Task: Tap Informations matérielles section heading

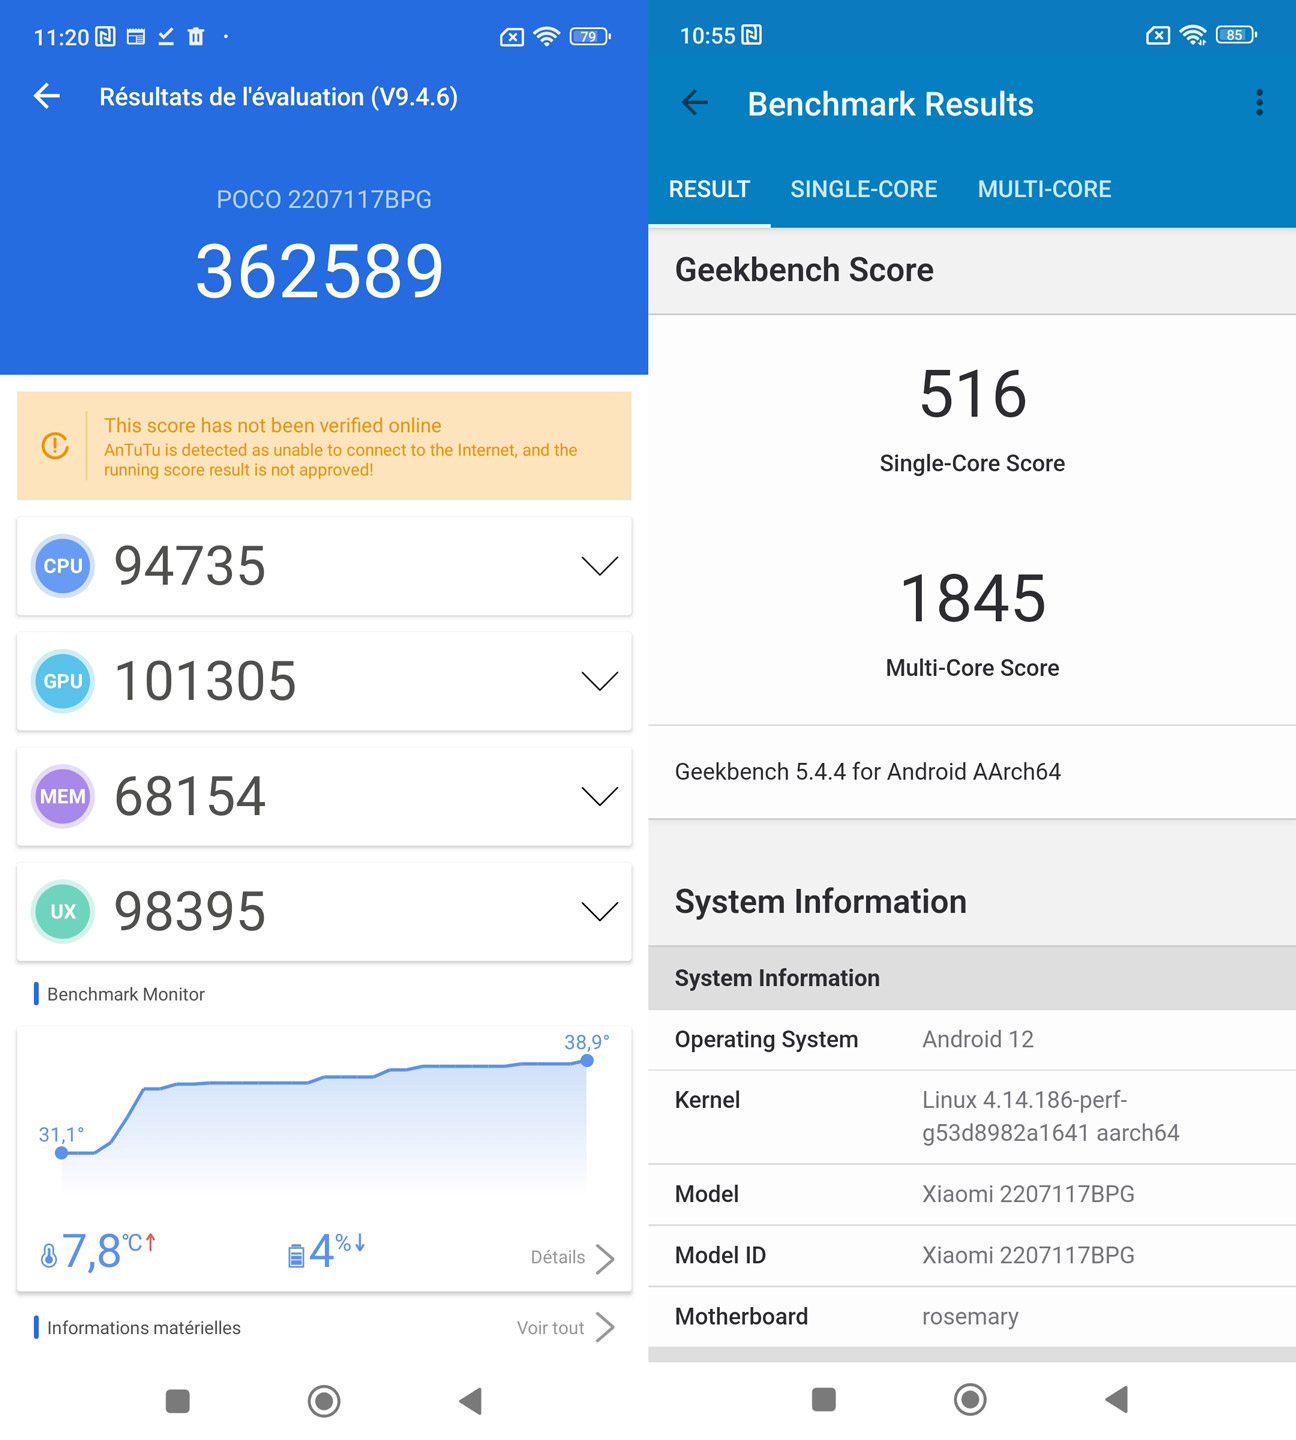Action: [x=144, y=1328]
